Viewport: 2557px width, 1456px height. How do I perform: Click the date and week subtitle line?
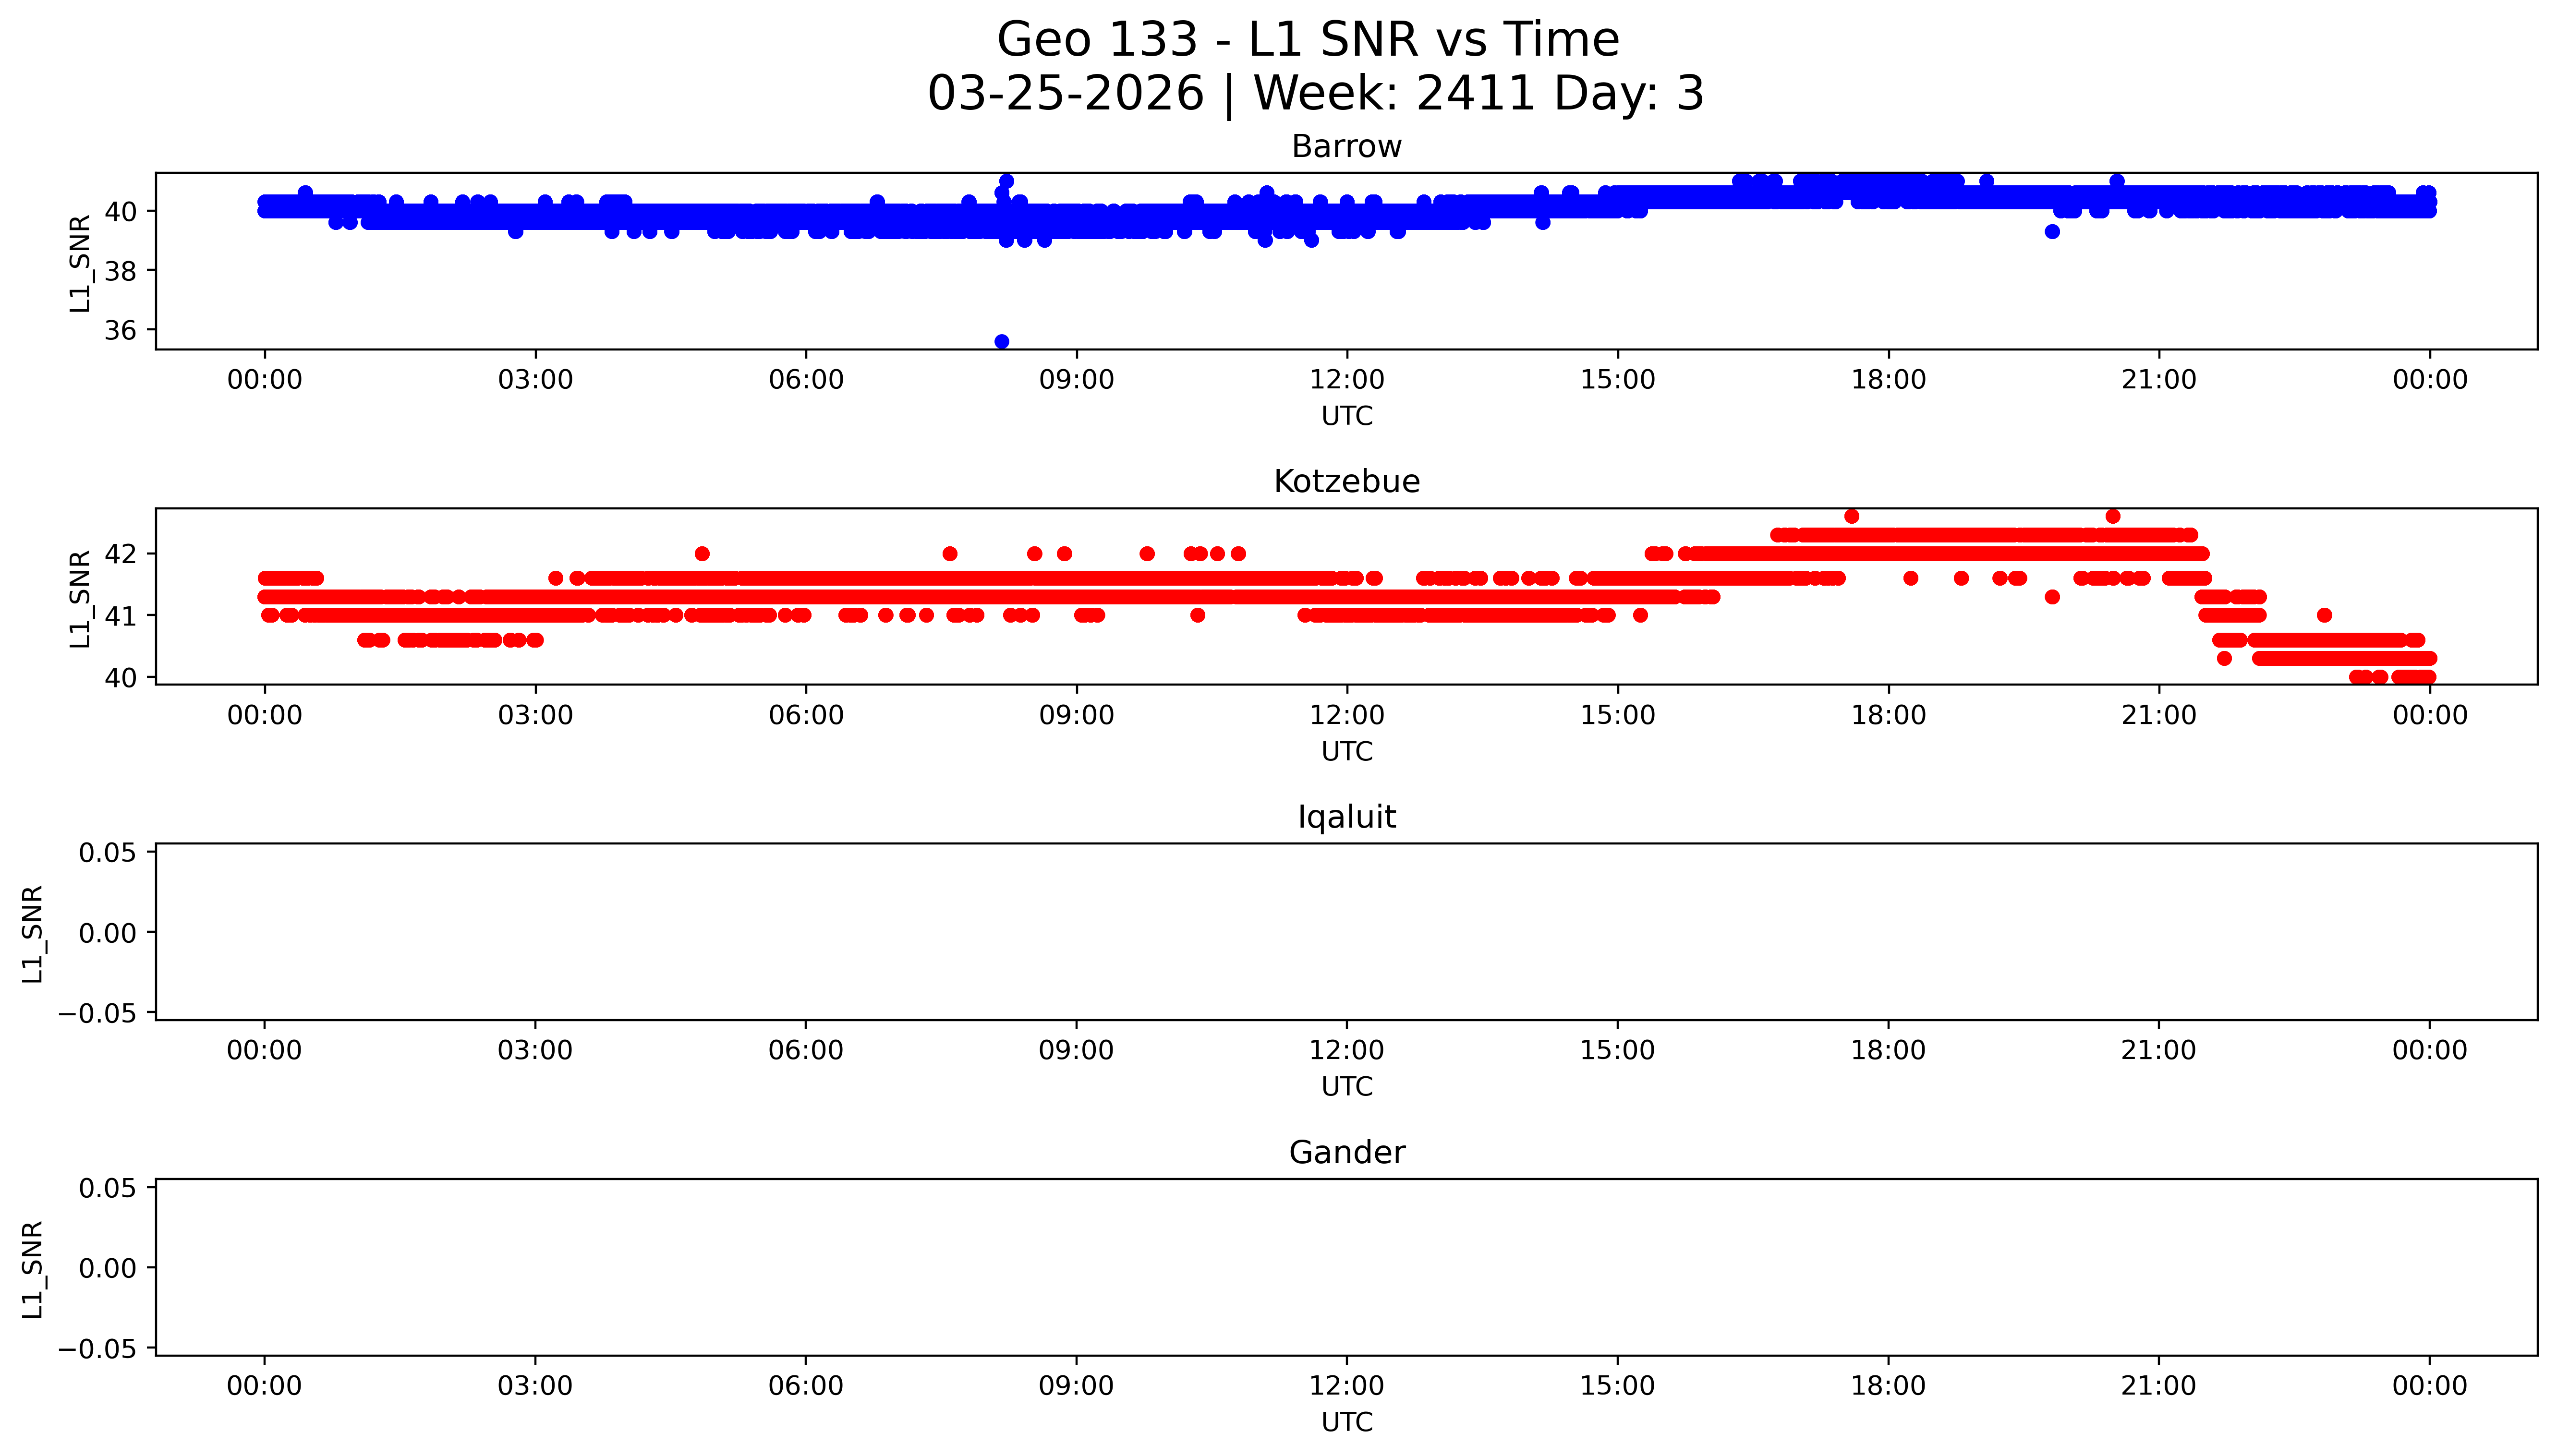tap(1315, 94)
